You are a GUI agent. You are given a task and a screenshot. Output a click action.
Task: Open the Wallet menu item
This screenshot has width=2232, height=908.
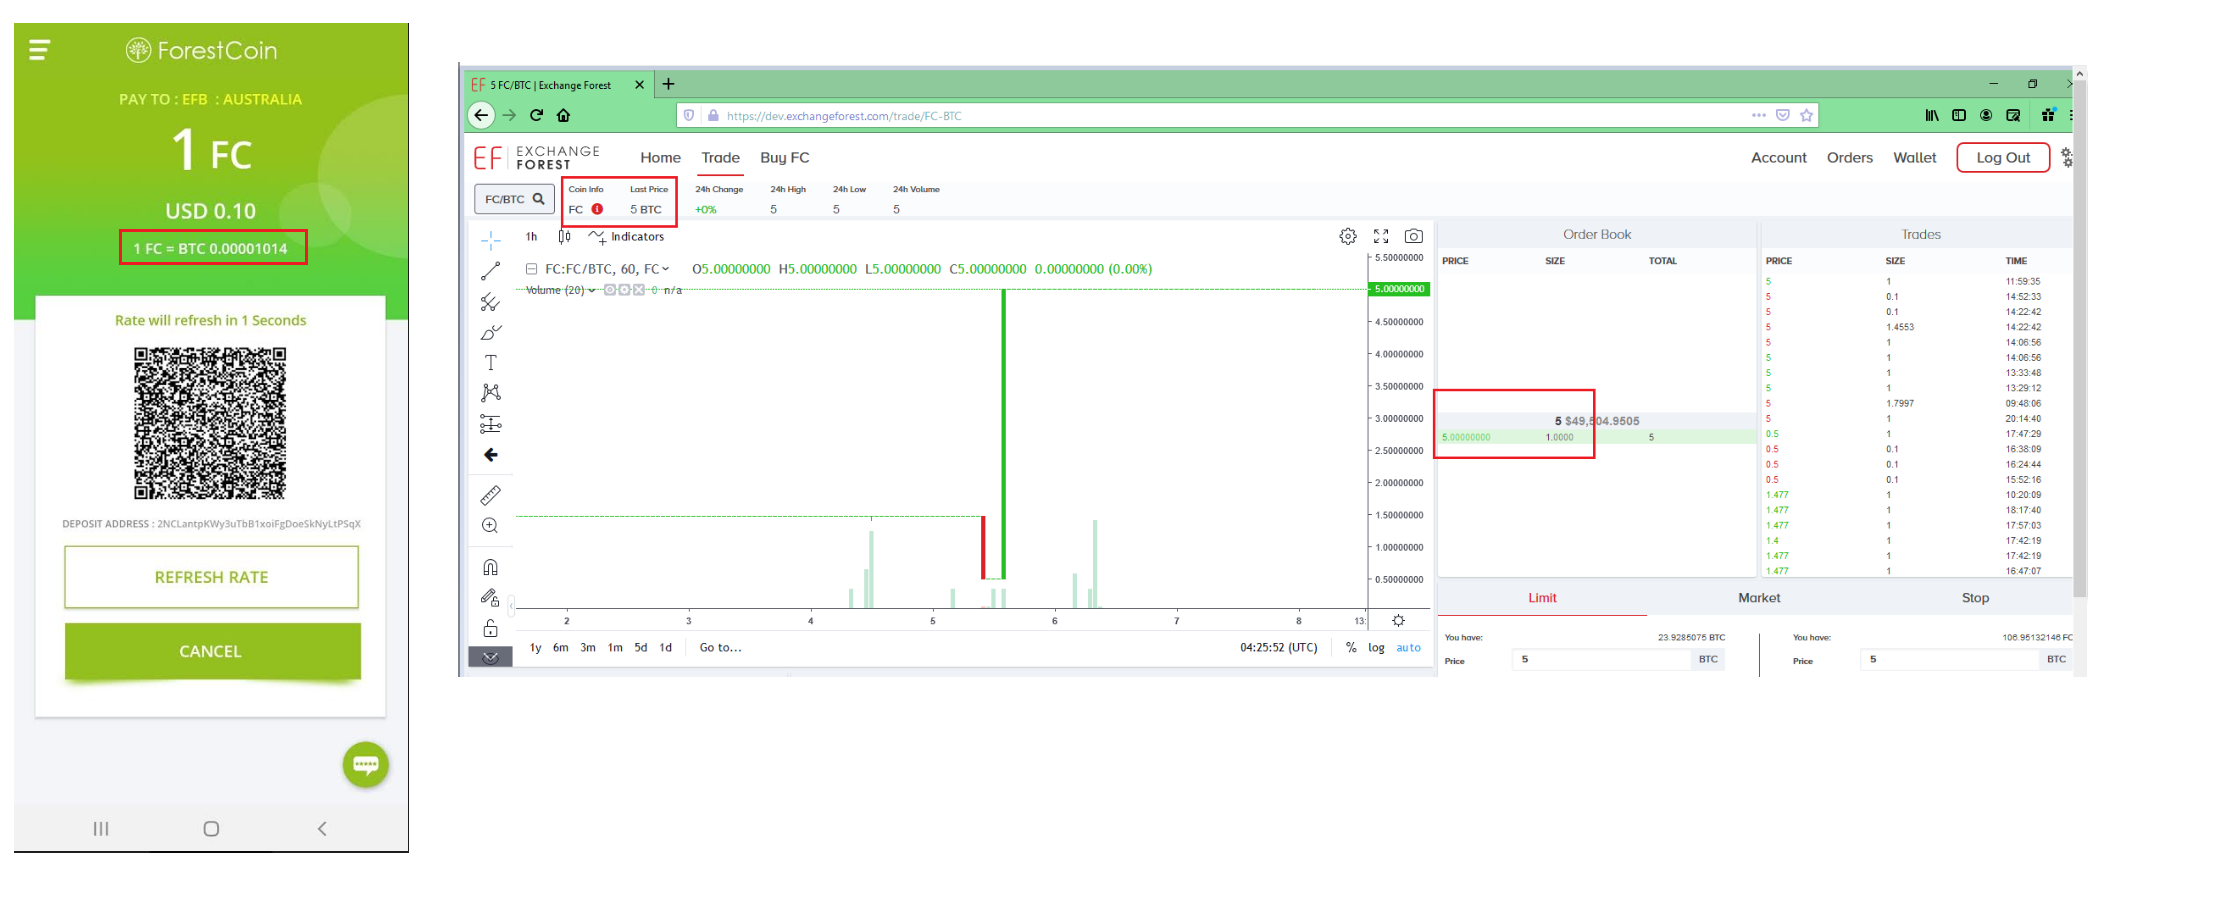(x=1915, y=158)
